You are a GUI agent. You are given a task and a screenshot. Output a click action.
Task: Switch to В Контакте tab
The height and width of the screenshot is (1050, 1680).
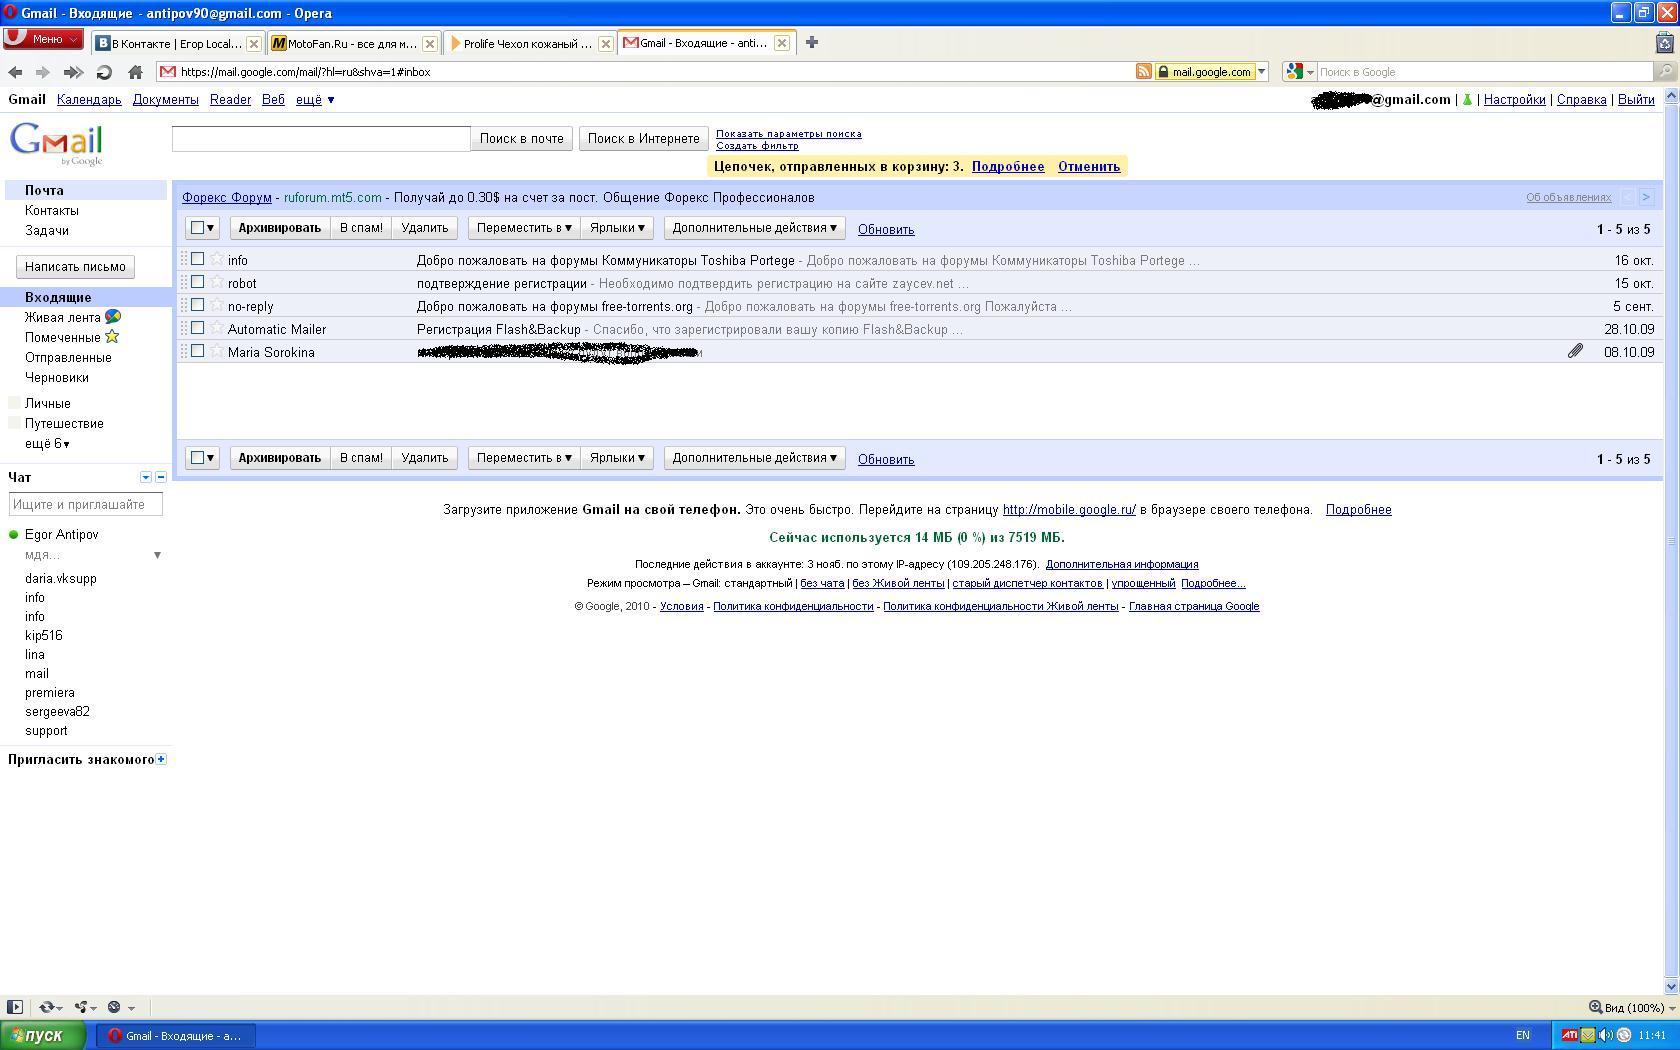coord(177,43)
